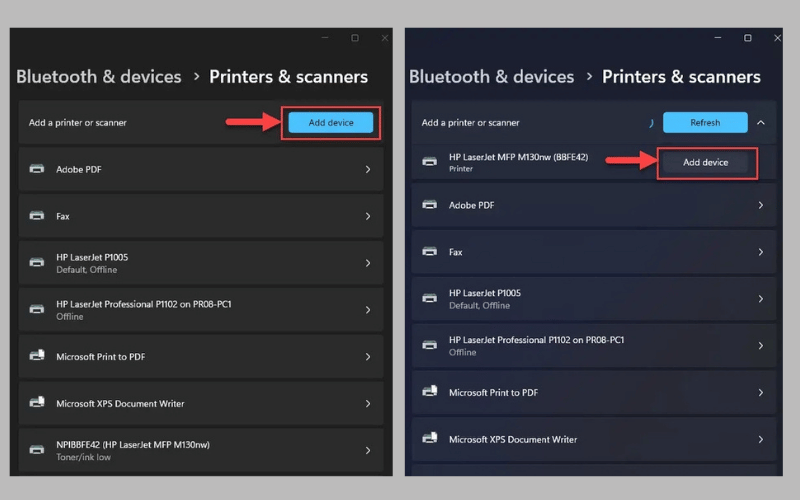Open Adobe PDF chevron in left window
This screenshot has height=500, width=800.
(368, 169)
